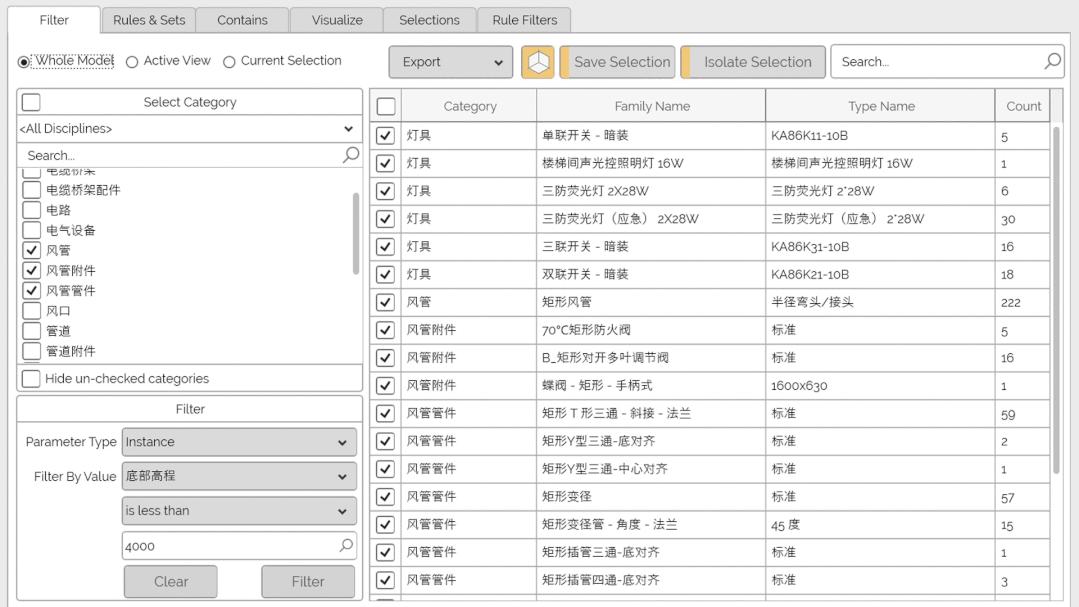Screen dimensions: 1079x607
Task: Check the 电路 category checkbox
Action: 31,209
